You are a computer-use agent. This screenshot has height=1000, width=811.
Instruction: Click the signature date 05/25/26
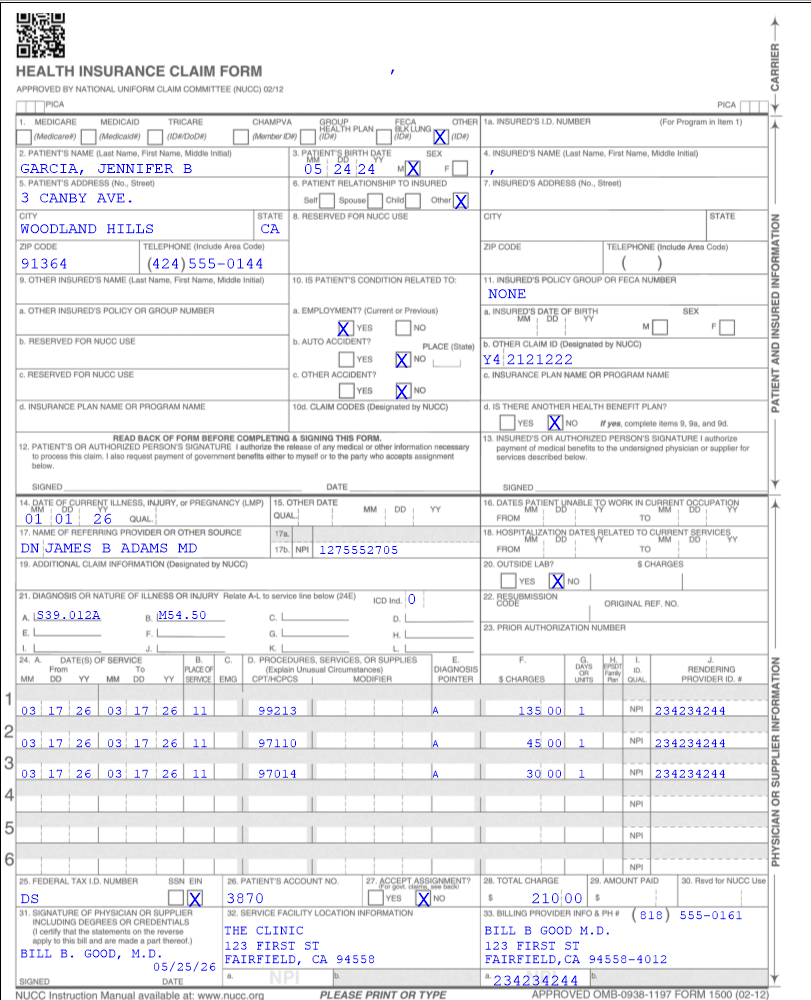tap(185, 967)
